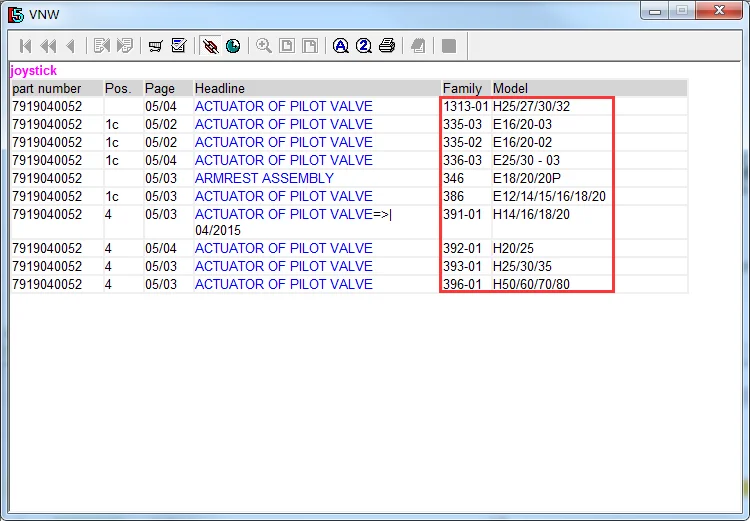The height and width of the screenshot is (521, 750).
Task: Open ACTUATOR OF PILOT VALVE link for 1313-01
Action: coord(284,106)
